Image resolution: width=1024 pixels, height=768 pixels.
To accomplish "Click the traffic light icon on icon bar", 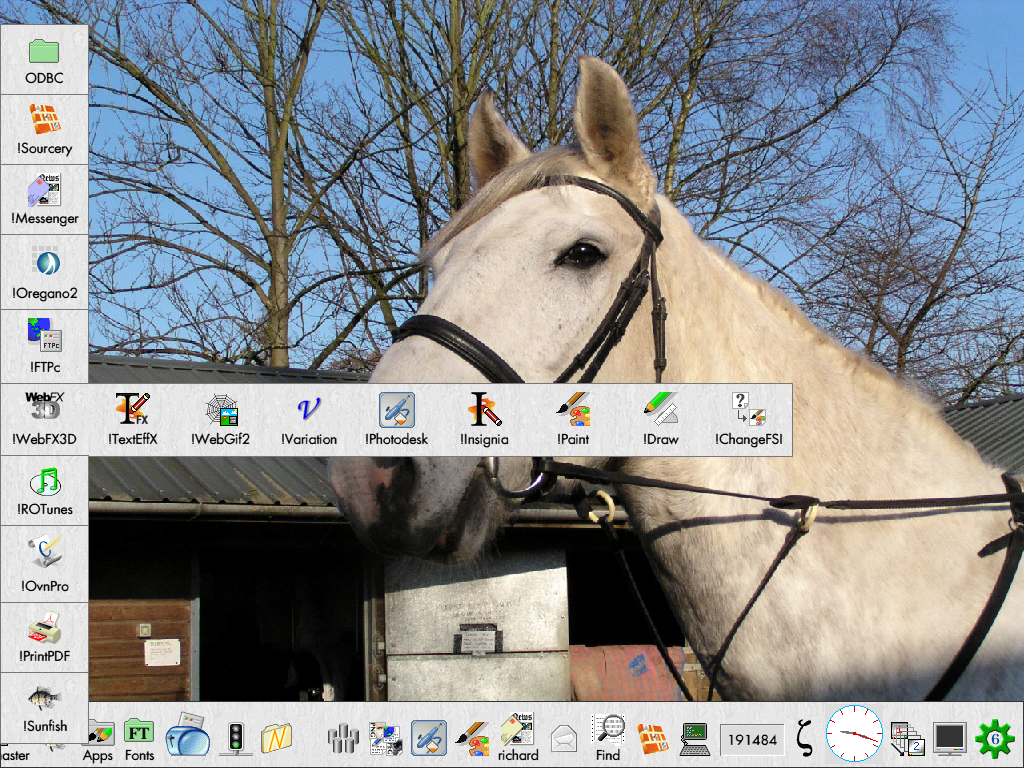I will tap(236, 739).
